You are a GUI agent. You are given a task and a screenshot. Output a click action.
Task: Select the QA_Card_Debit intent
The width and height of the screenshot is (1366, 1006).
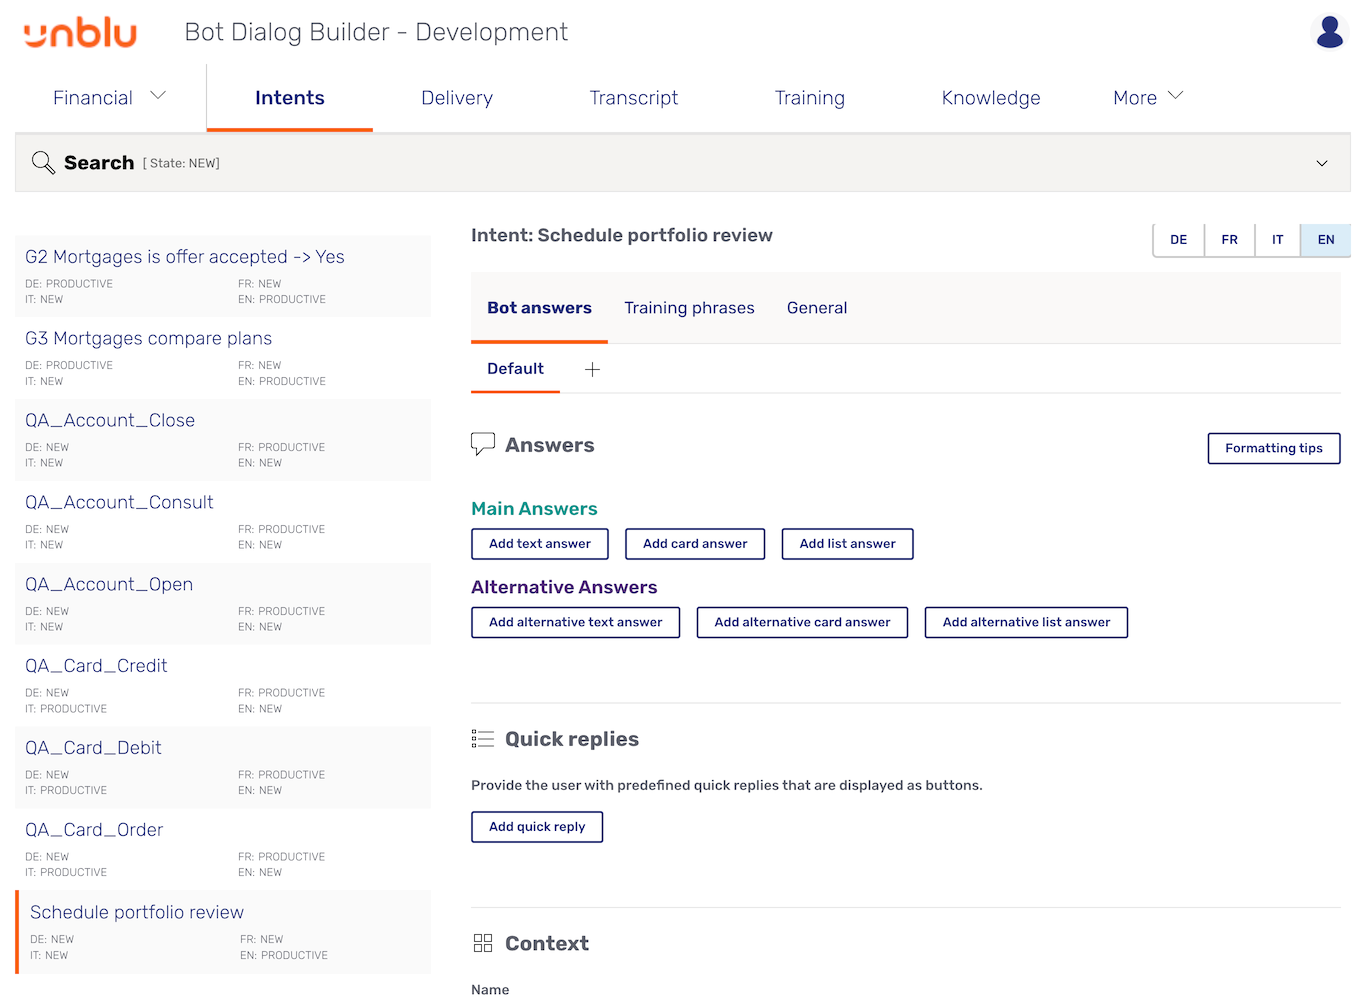(93, 747)
